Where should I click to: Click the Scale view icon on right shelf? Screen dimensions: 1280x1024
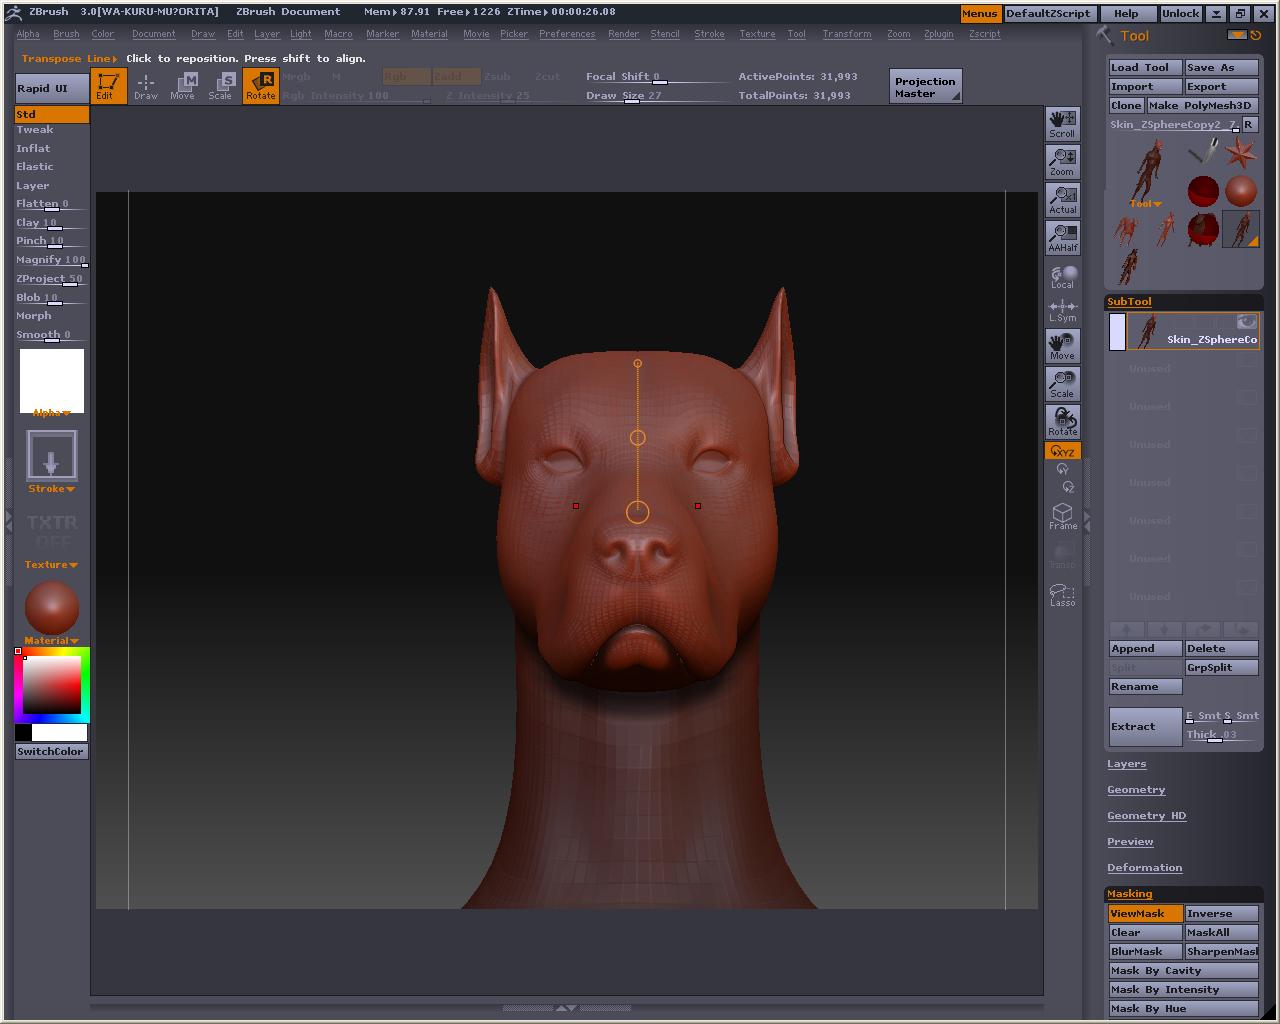[1062, 384]
